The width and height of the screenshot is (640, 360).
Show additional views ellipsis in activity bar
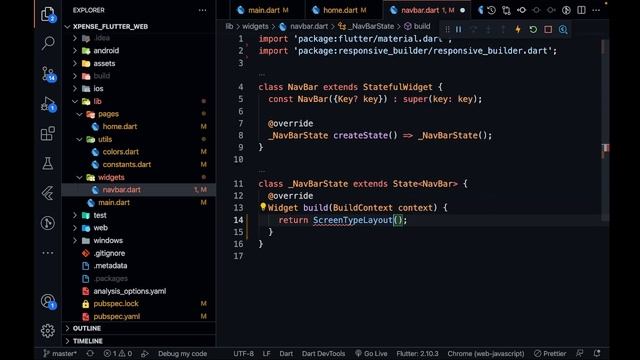tap(48, 253)
